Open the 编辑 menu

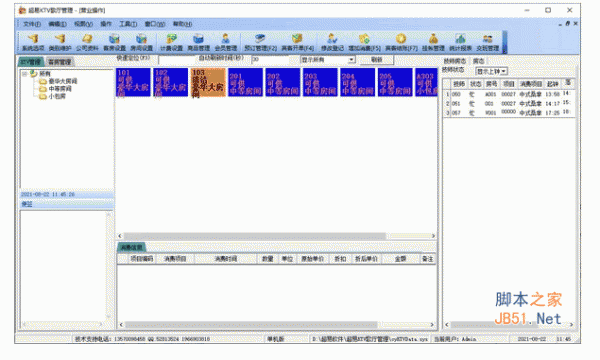pos(57,24)
